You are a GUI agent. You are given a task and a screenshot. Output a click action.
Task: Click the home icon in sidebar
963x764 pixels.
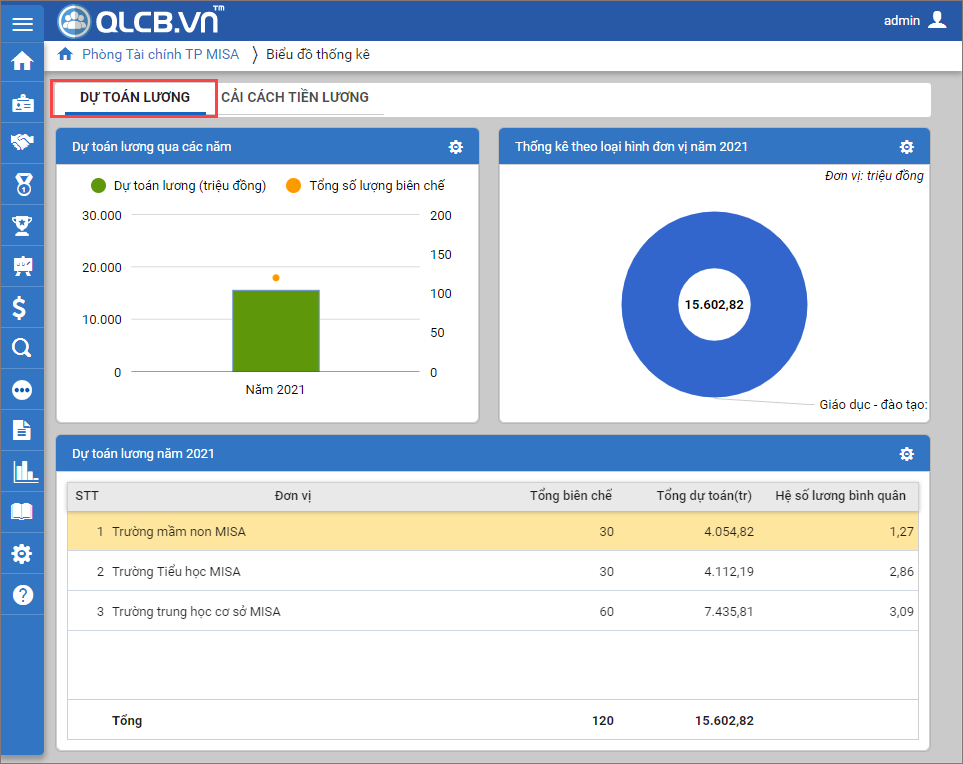tap(22, 61)
